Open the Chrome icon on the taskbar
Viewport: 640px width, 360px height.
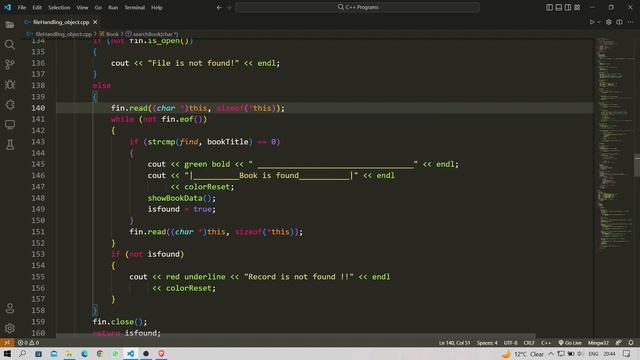[100, 354]
